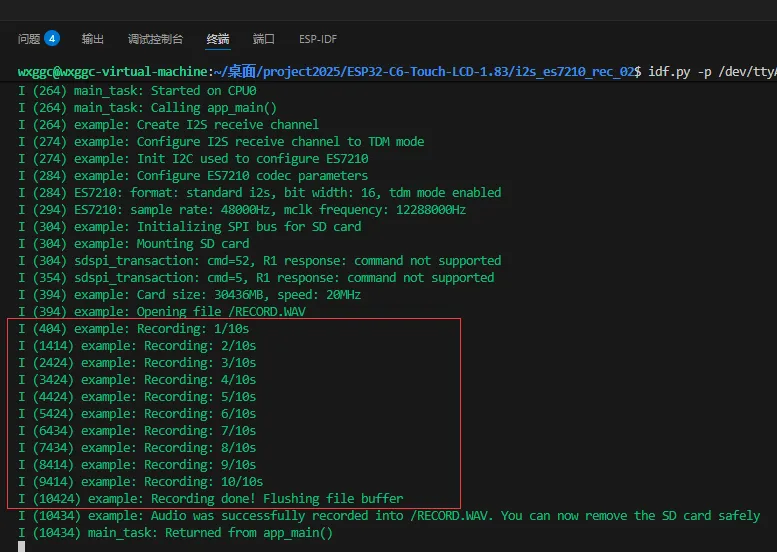This screenshot has height=552, width=777.
Task: Click the 'Returned from app_main()' log line
Action: coord(175,532)
